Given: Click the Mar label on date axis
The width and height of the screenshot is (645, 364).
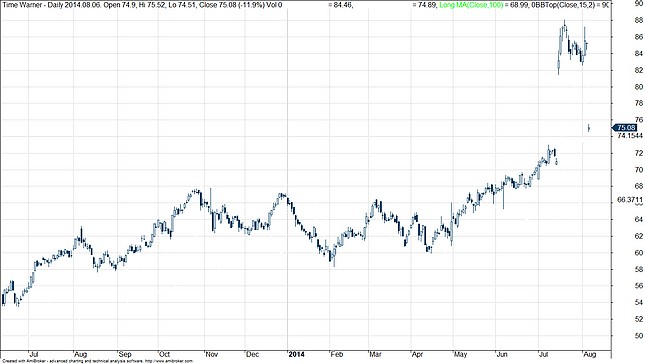Looking at the screenshot, I should tap(376, 354).
